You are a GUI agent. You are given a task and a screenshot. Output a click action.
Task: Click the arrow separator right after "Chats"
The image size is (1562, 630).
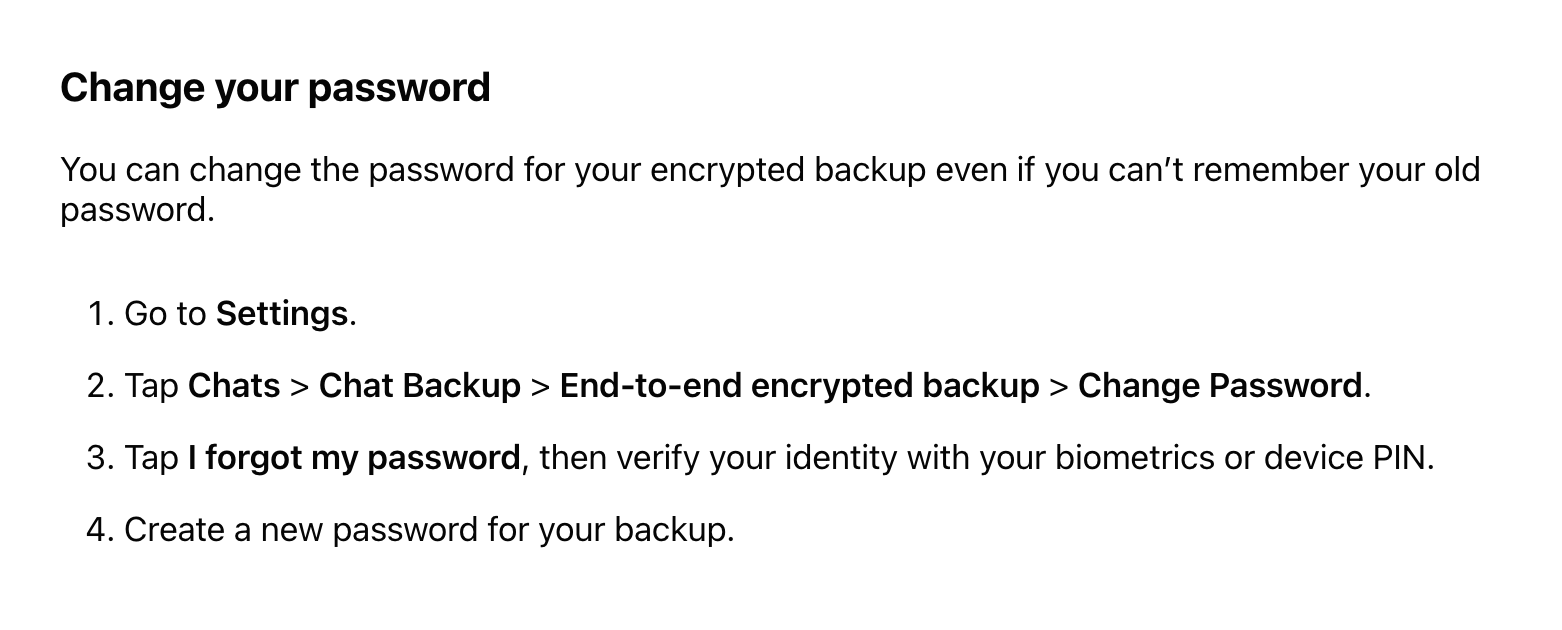click(x=300, y=387)
